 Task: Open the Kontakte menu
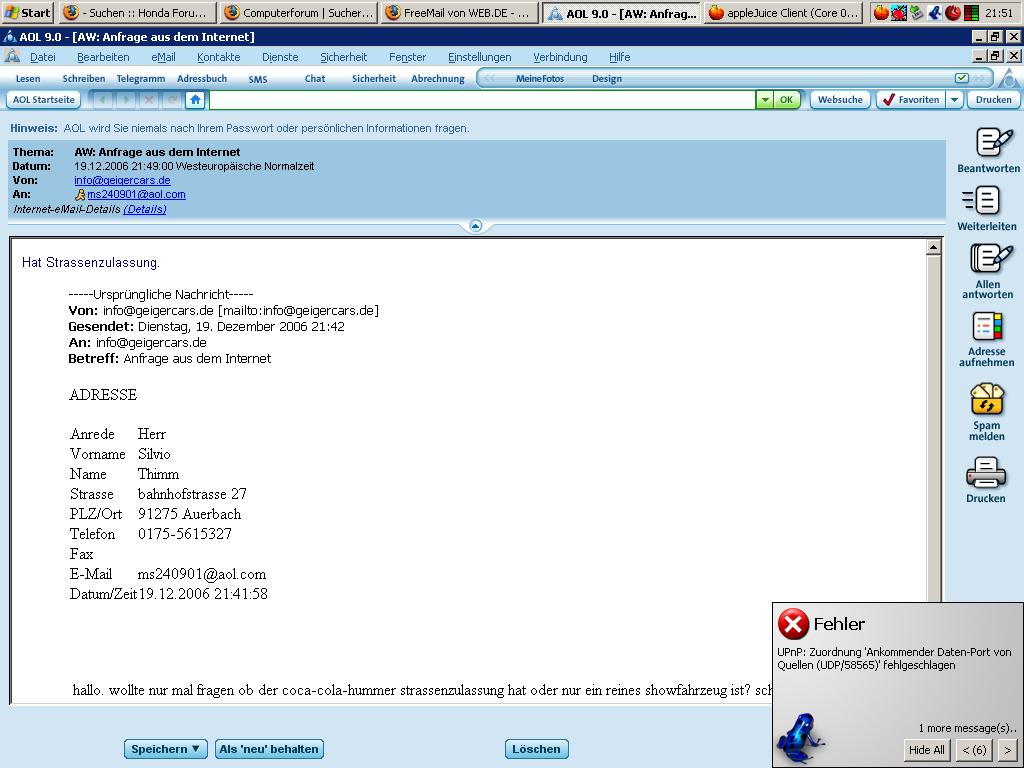click(x=219, y=57)
